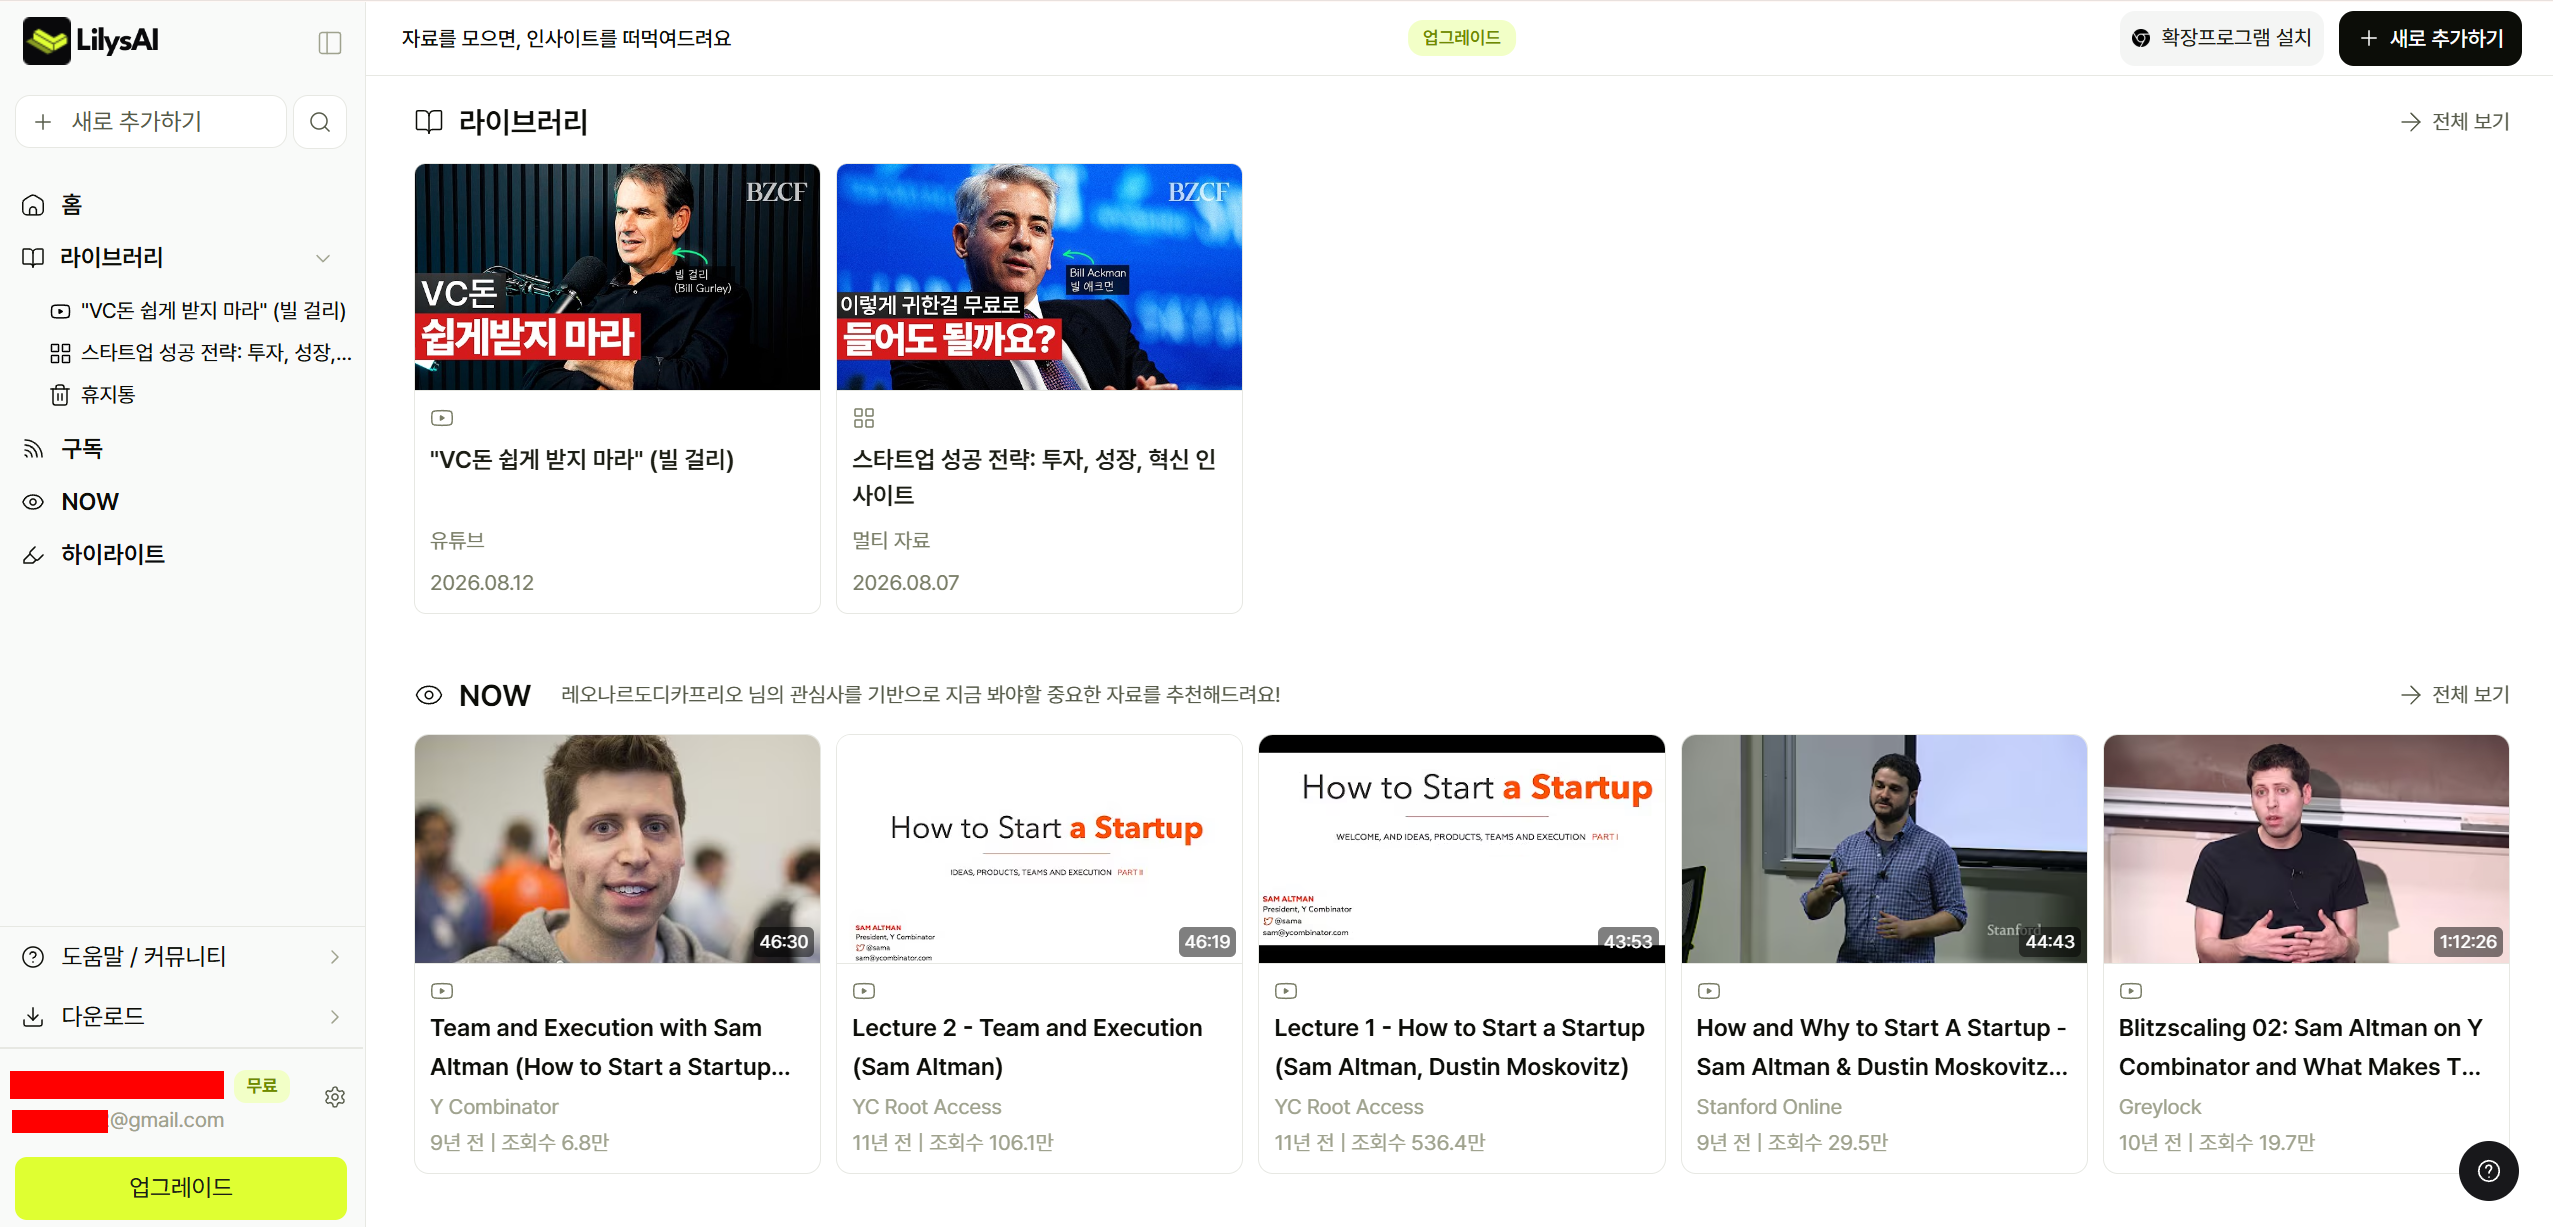Click the video icon on Blitzscaling 02 card
Screen dimensions: 2553x1227
[x=2130, y=991]
